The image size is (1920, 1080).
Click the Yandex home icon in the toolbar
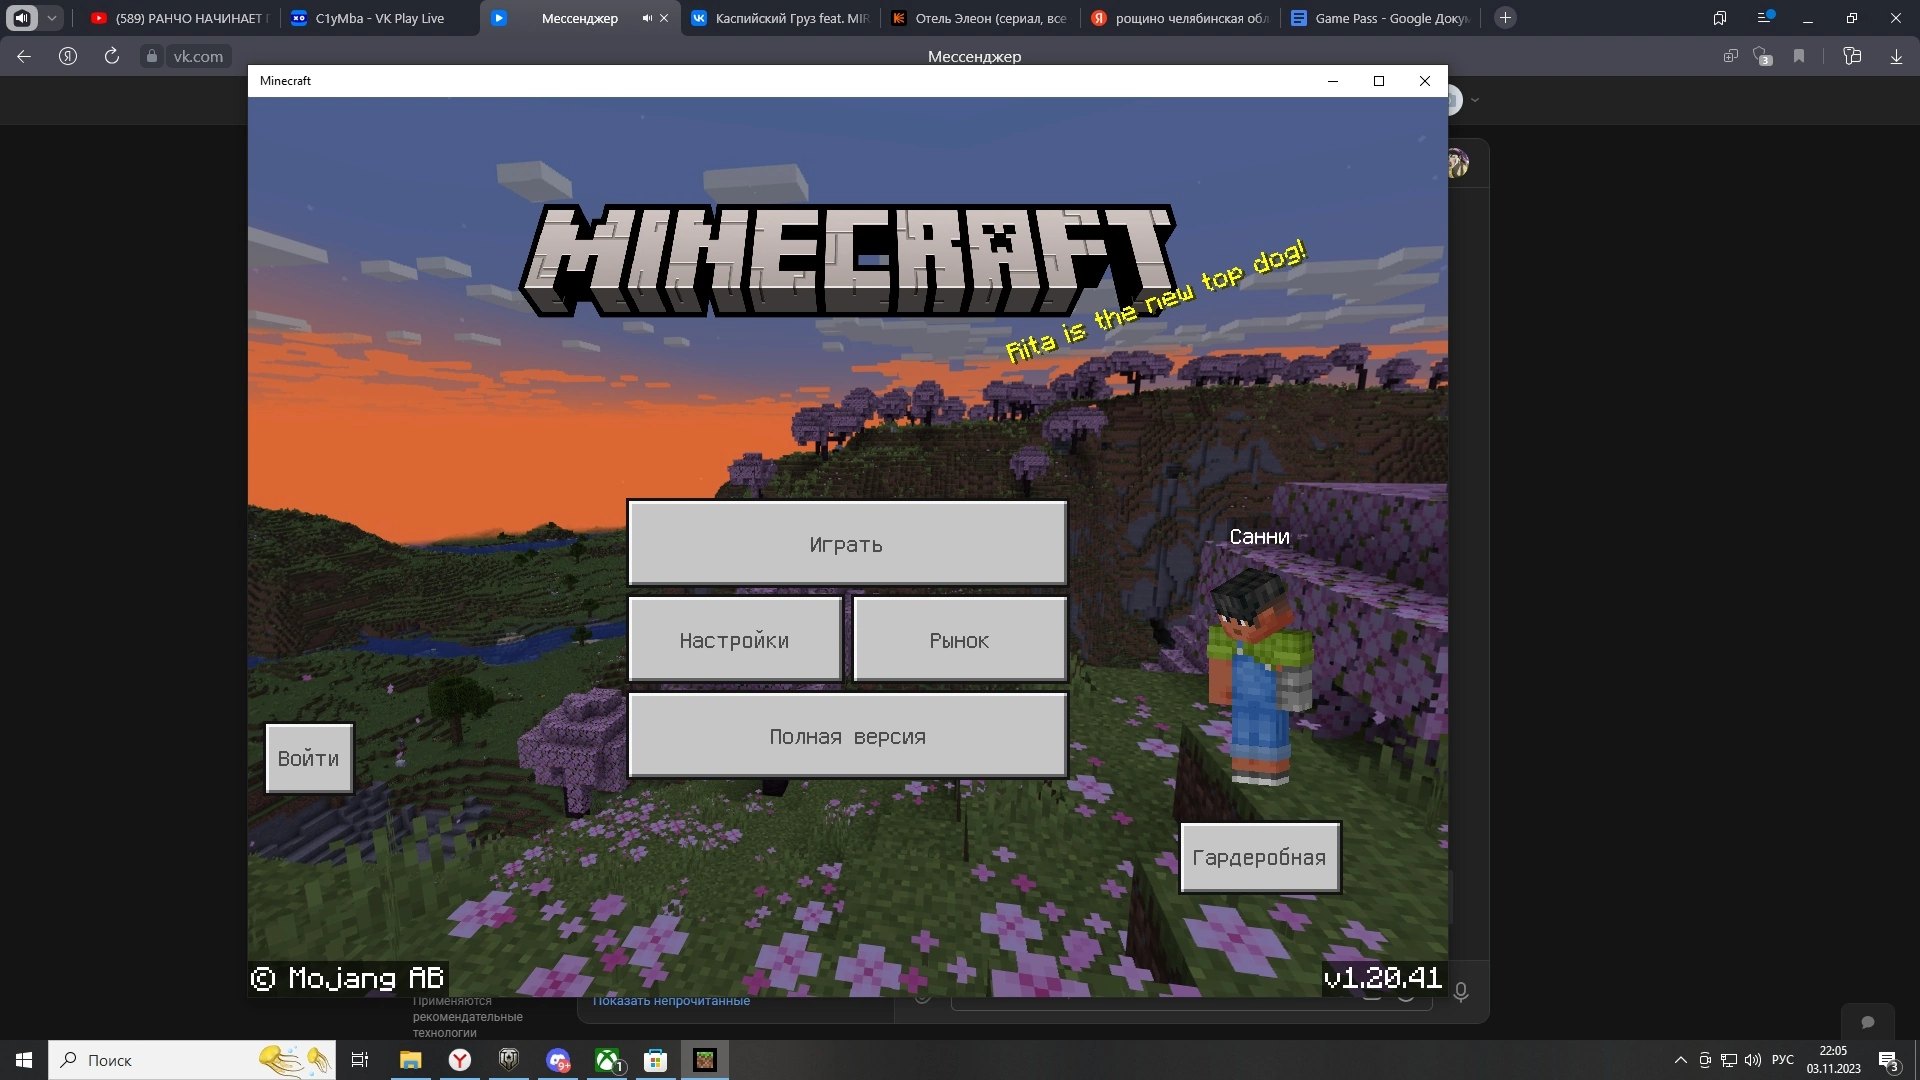pyautogui.click(x=68, y=56)
